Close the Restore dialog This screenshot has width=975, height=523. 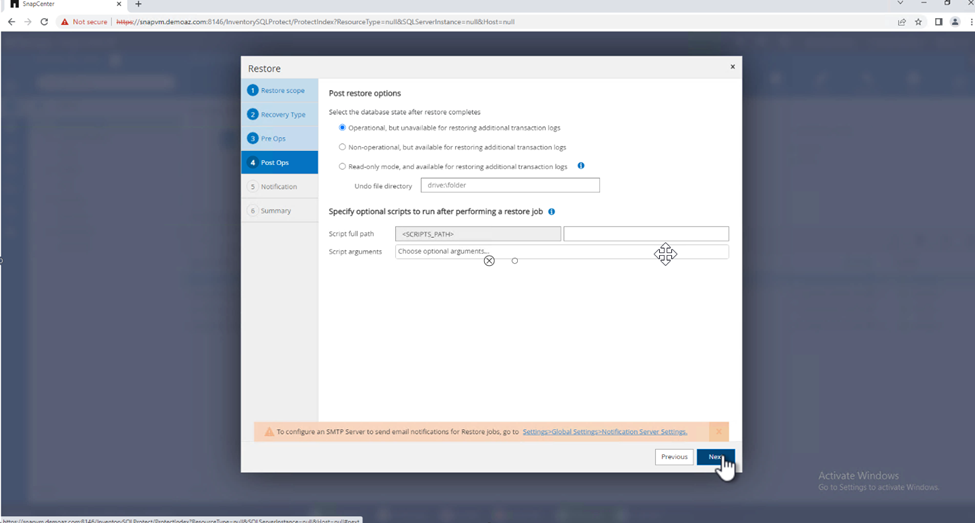pos(732,67)
